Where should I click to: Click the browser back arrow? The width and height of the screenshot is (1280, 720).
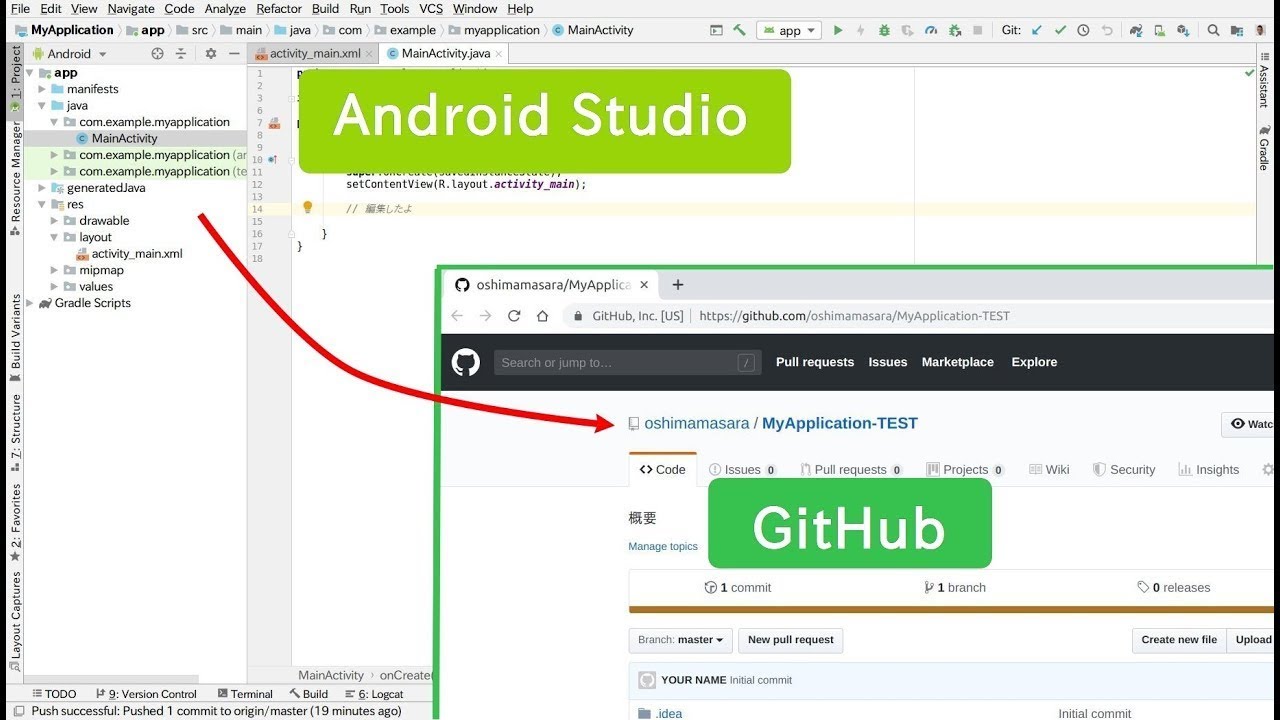tap(457, 316)
